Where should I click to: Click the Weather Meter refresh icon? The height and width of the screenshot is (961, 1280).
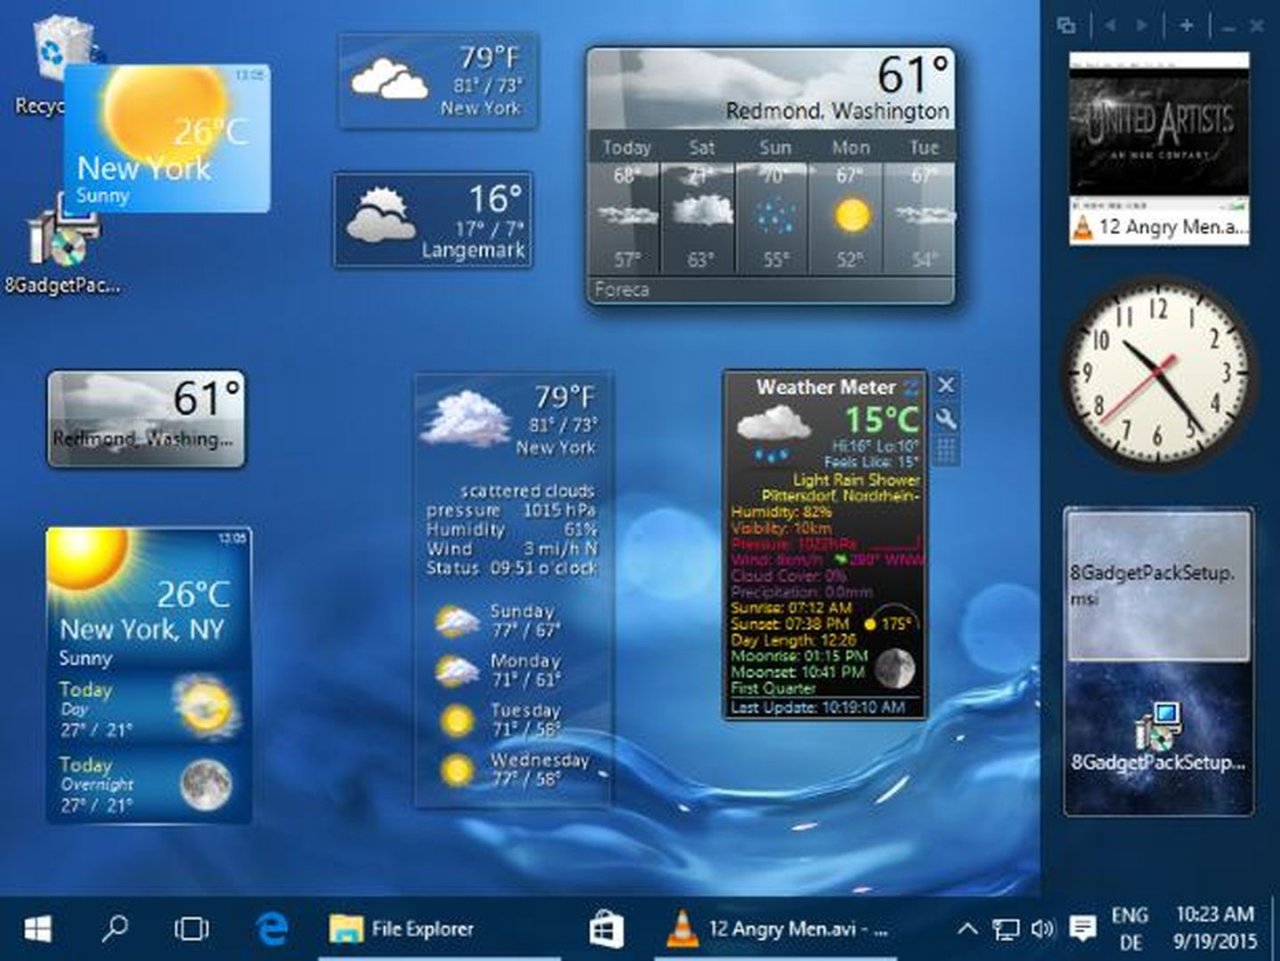pyautogui.click(x=911, y=387)
